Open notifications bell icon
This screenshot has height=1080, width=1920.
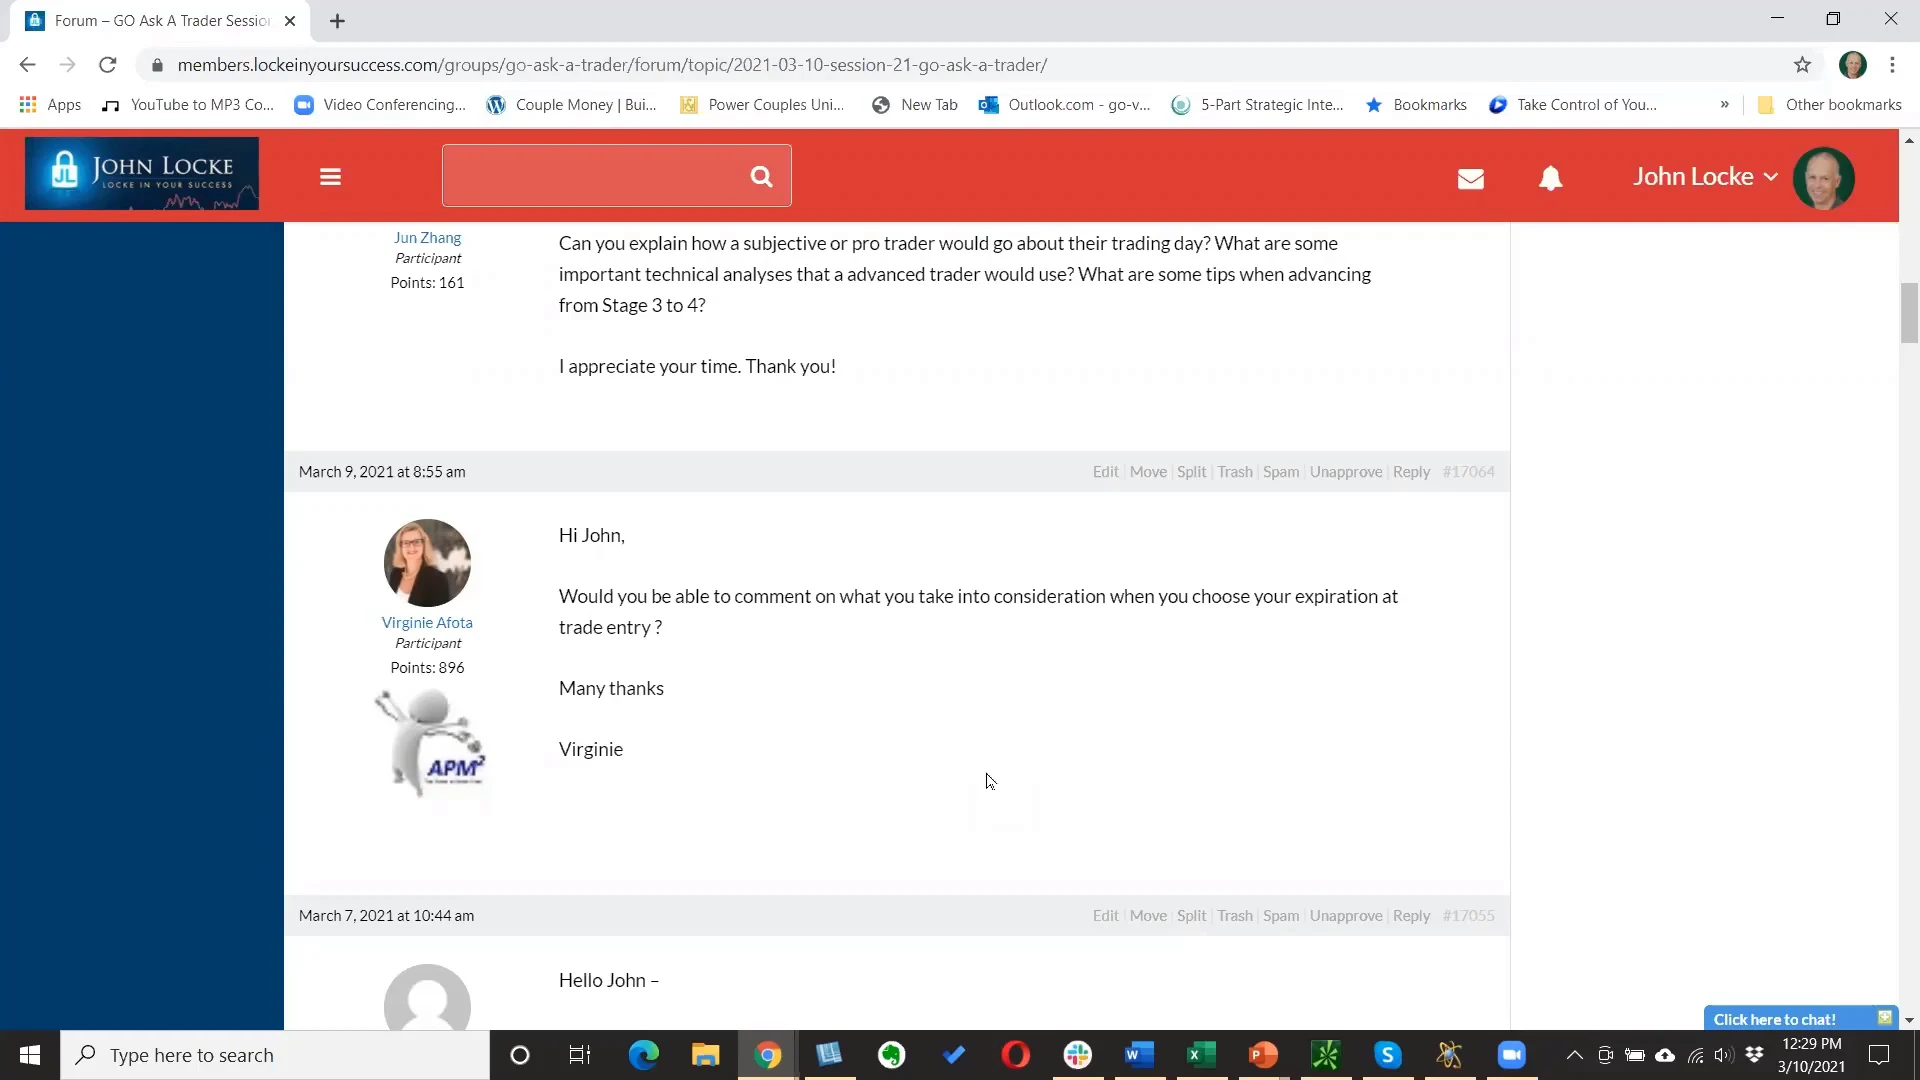tap(1550, 178)
